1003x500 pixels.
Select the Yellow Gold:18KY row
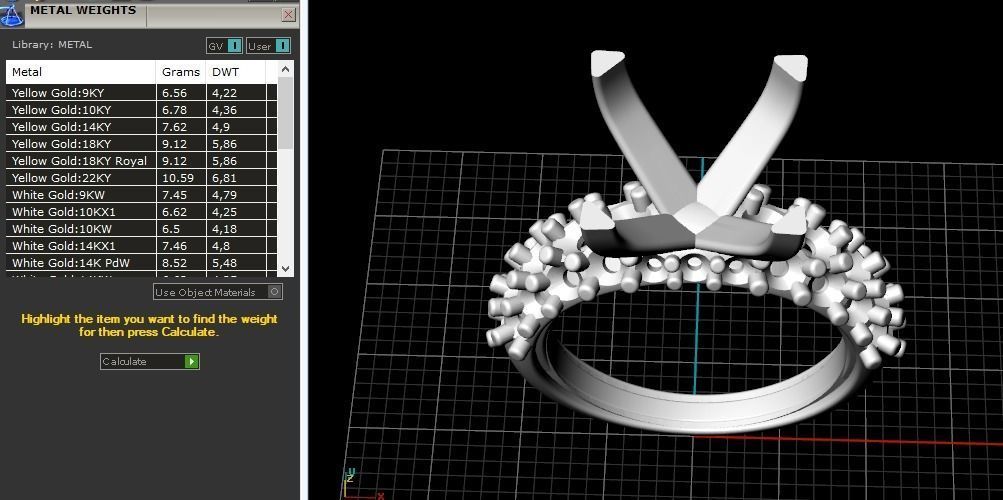pos(142,144)
